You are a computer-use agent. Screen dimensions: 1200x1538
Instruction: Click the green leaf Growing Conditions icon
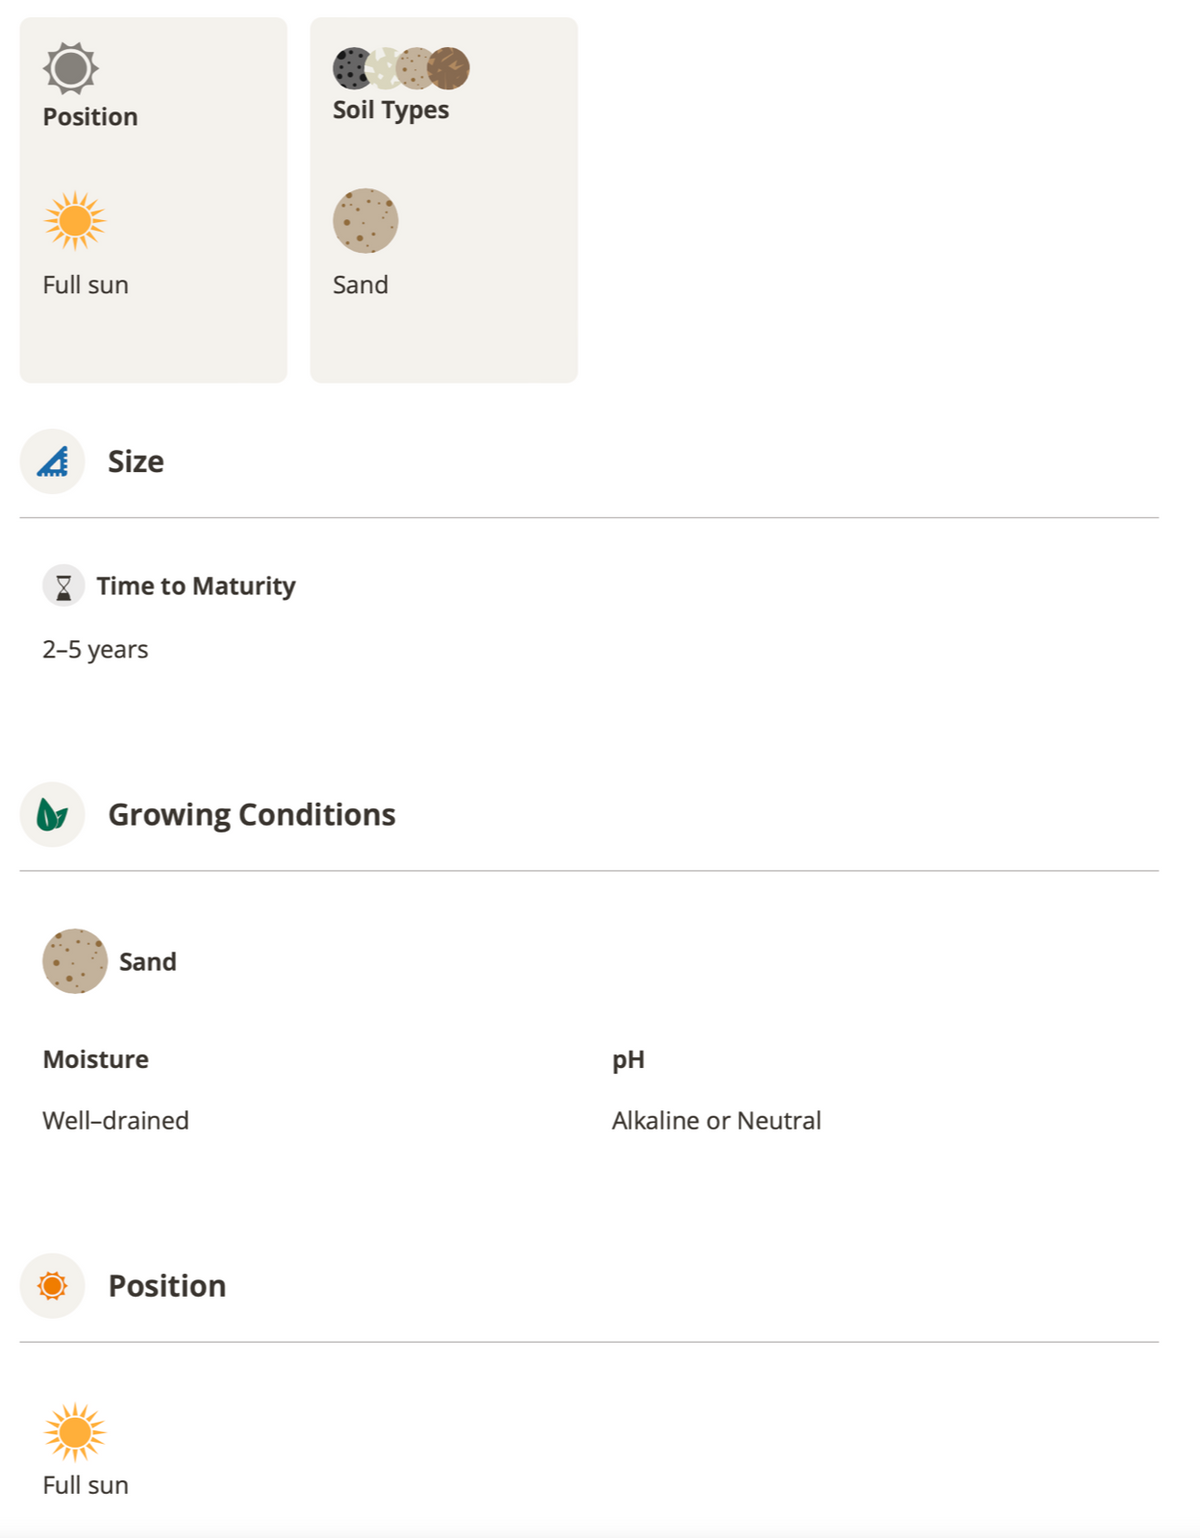[x=52, y=814]
